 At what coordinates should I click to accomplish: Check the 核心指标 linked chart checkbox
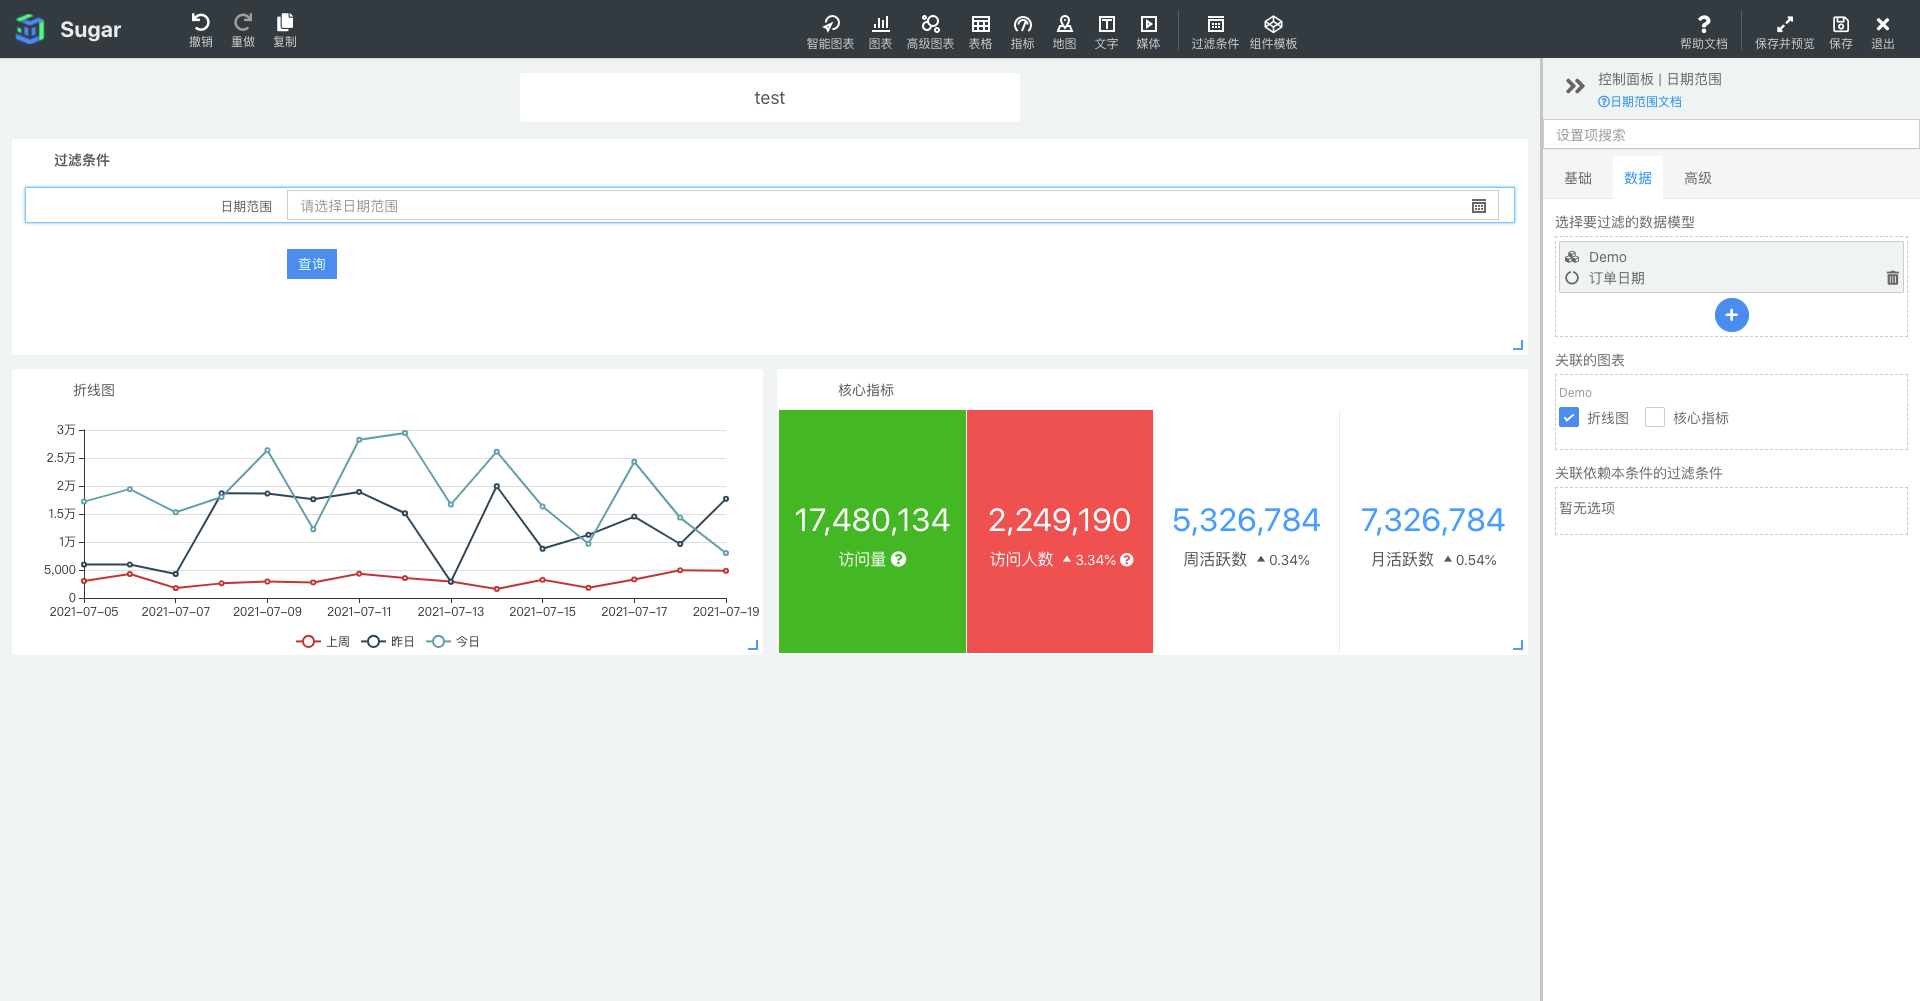click(1655, 418)
